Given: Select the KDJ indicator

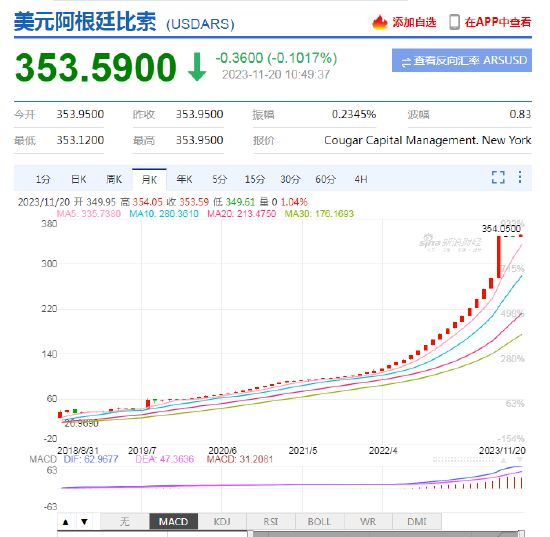Looking at the screenshot, I should [x=222, y=522].
